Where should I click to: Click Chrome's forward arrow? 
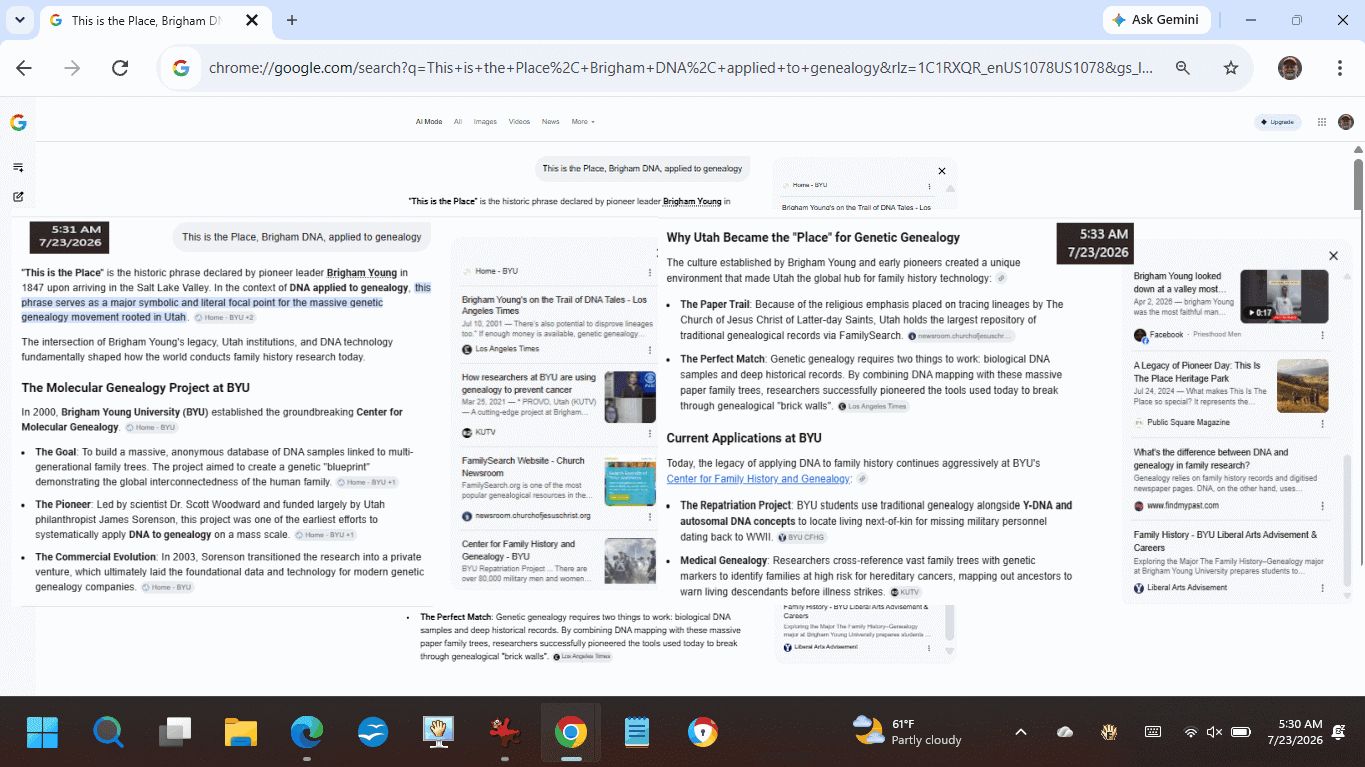pos(72,68)
